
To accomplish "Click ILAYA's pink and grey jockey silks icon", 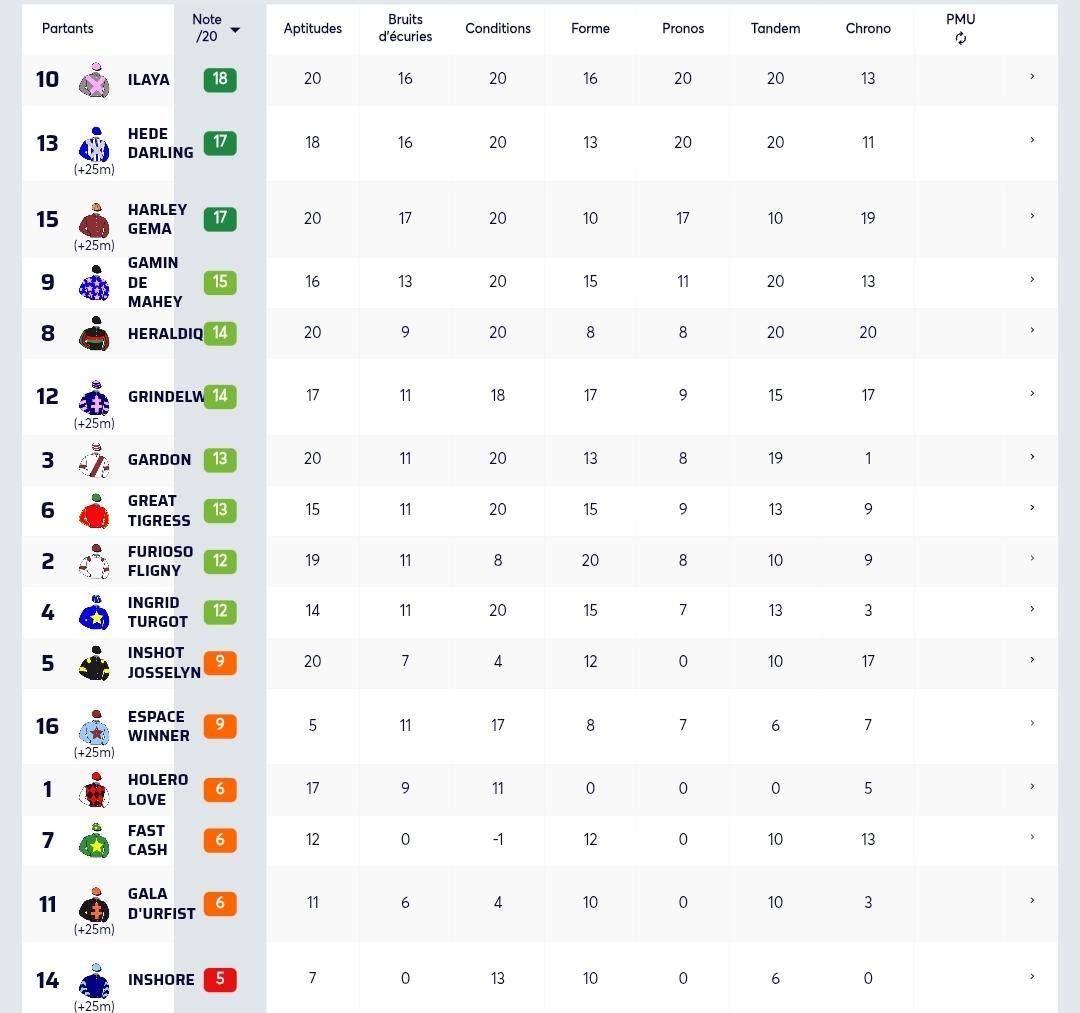I will 94,80.
